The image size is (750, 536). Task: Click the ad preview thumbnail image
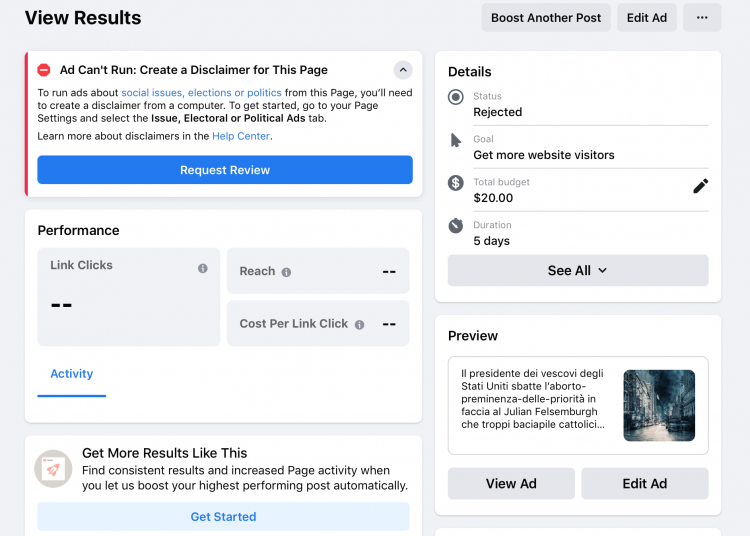tap(659, 406)
